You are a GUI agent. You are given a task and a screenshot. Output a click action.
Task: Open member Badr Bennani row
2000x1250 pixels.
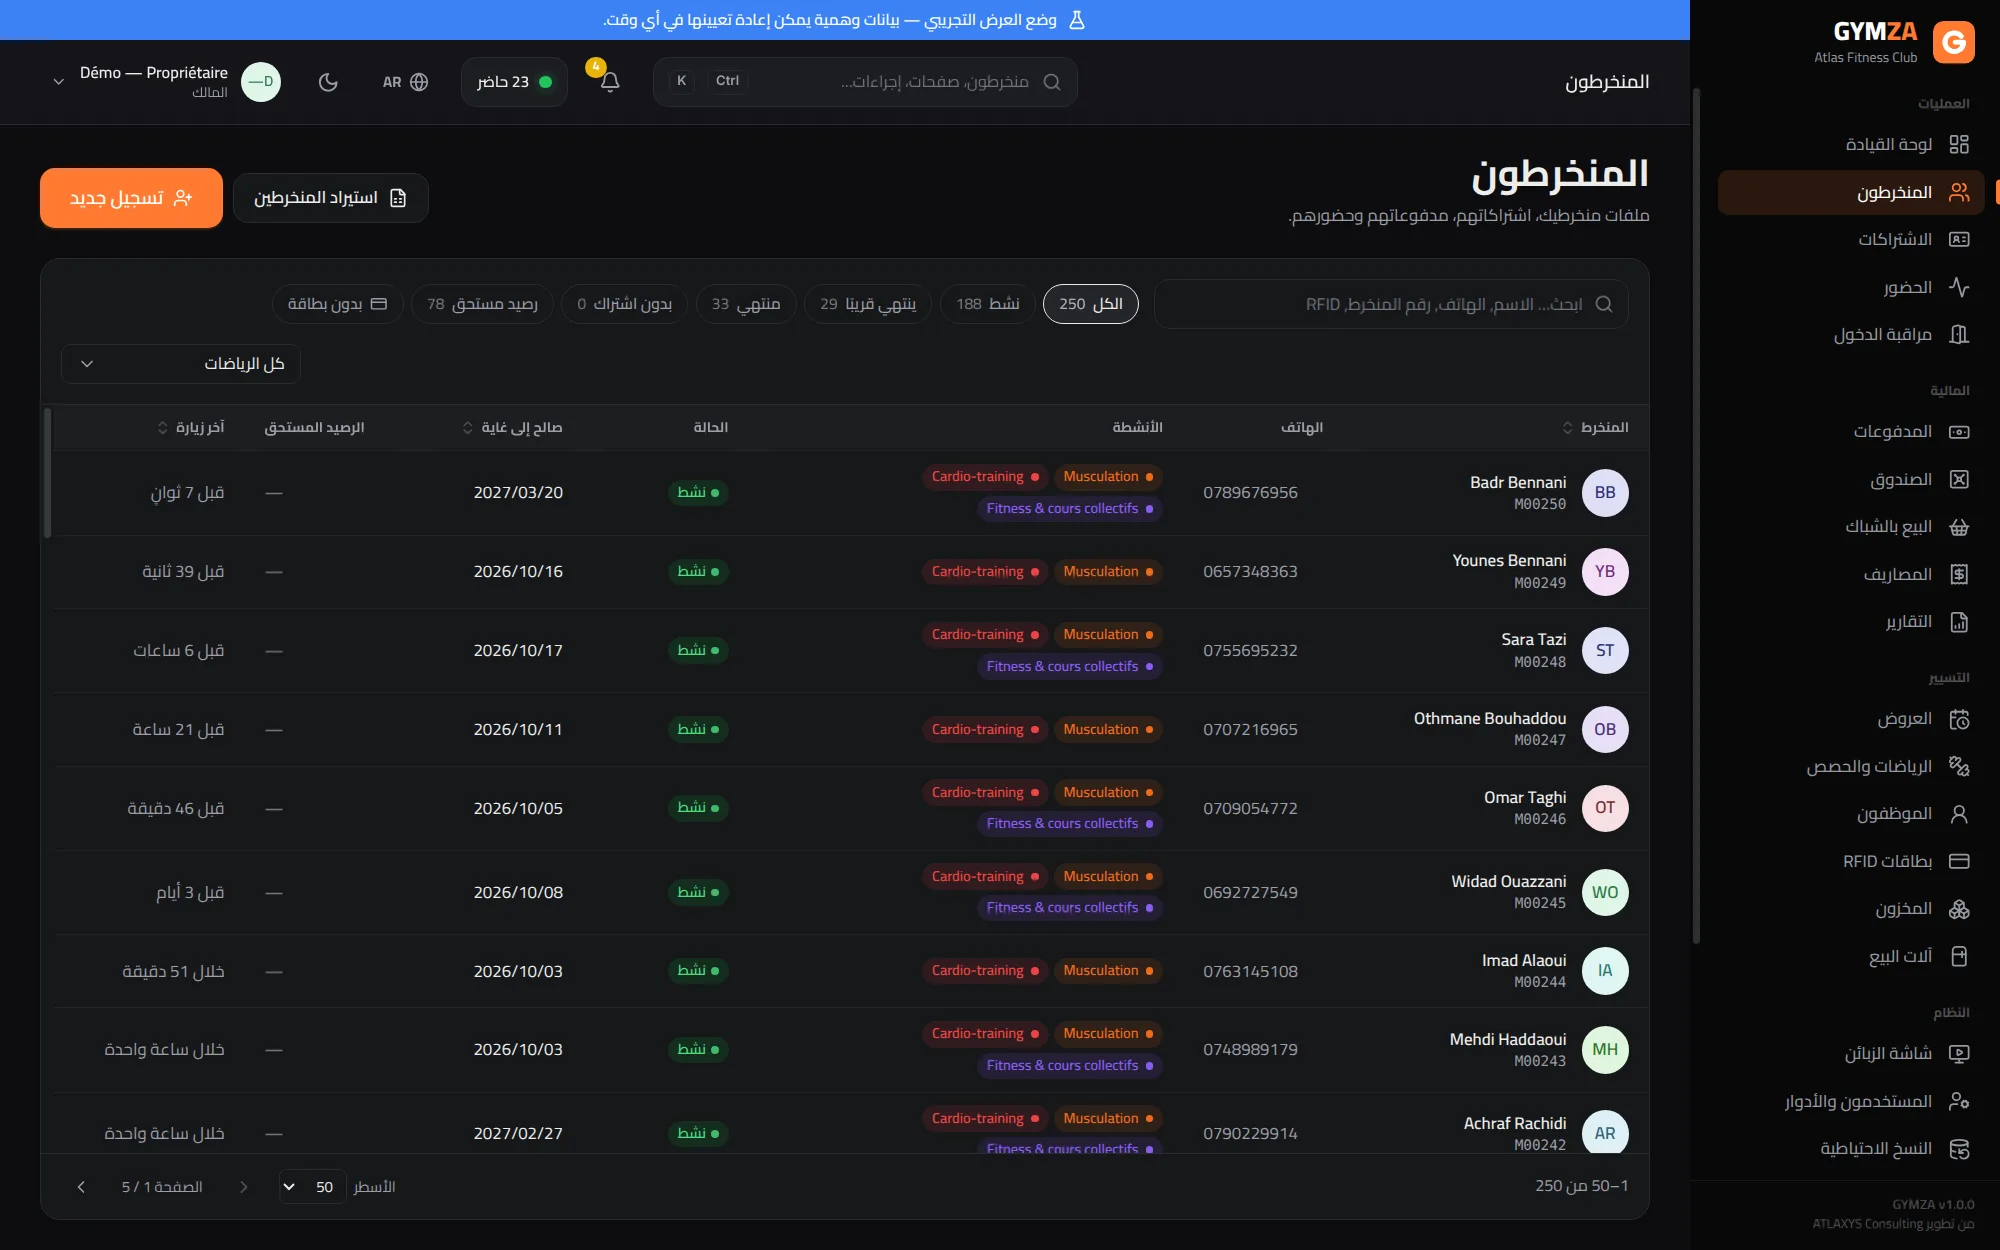click(850, 493)
